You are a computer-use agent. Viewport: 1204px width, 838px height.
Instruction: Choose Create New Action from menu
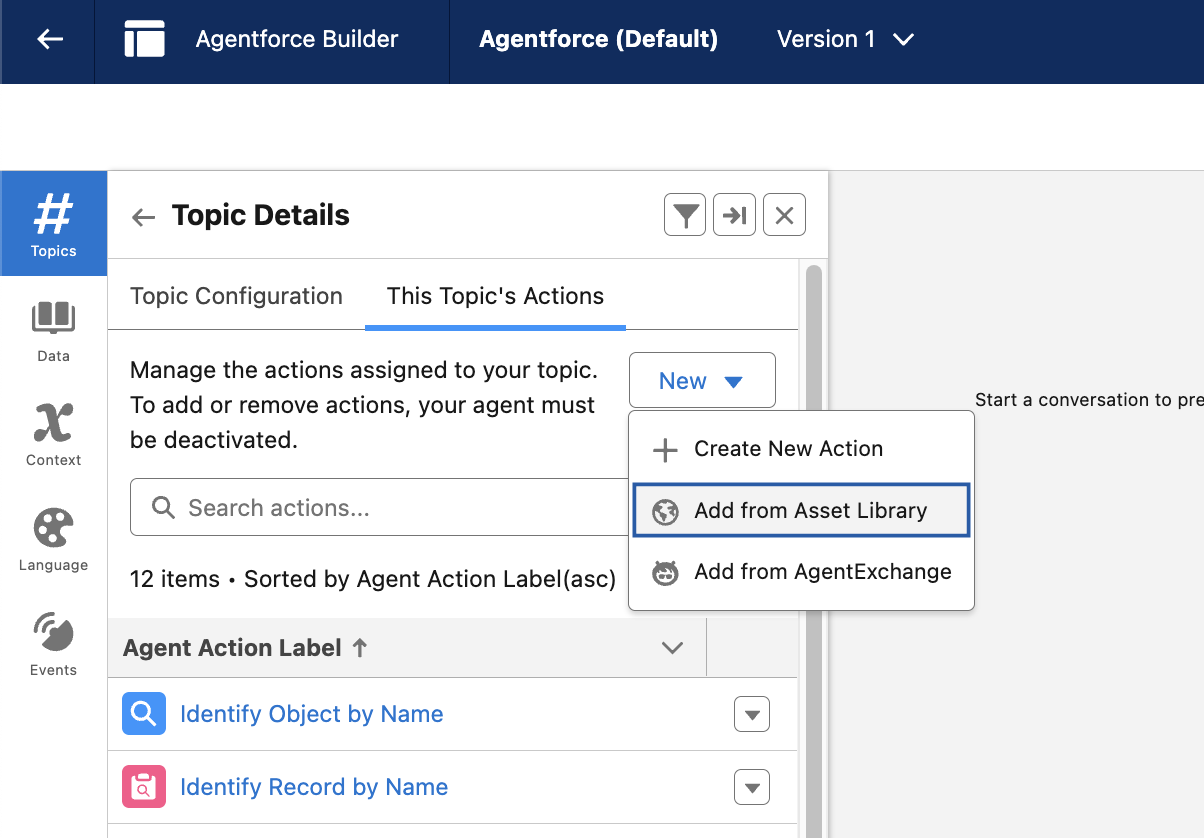pyautogui.click(x=788, y=449)
